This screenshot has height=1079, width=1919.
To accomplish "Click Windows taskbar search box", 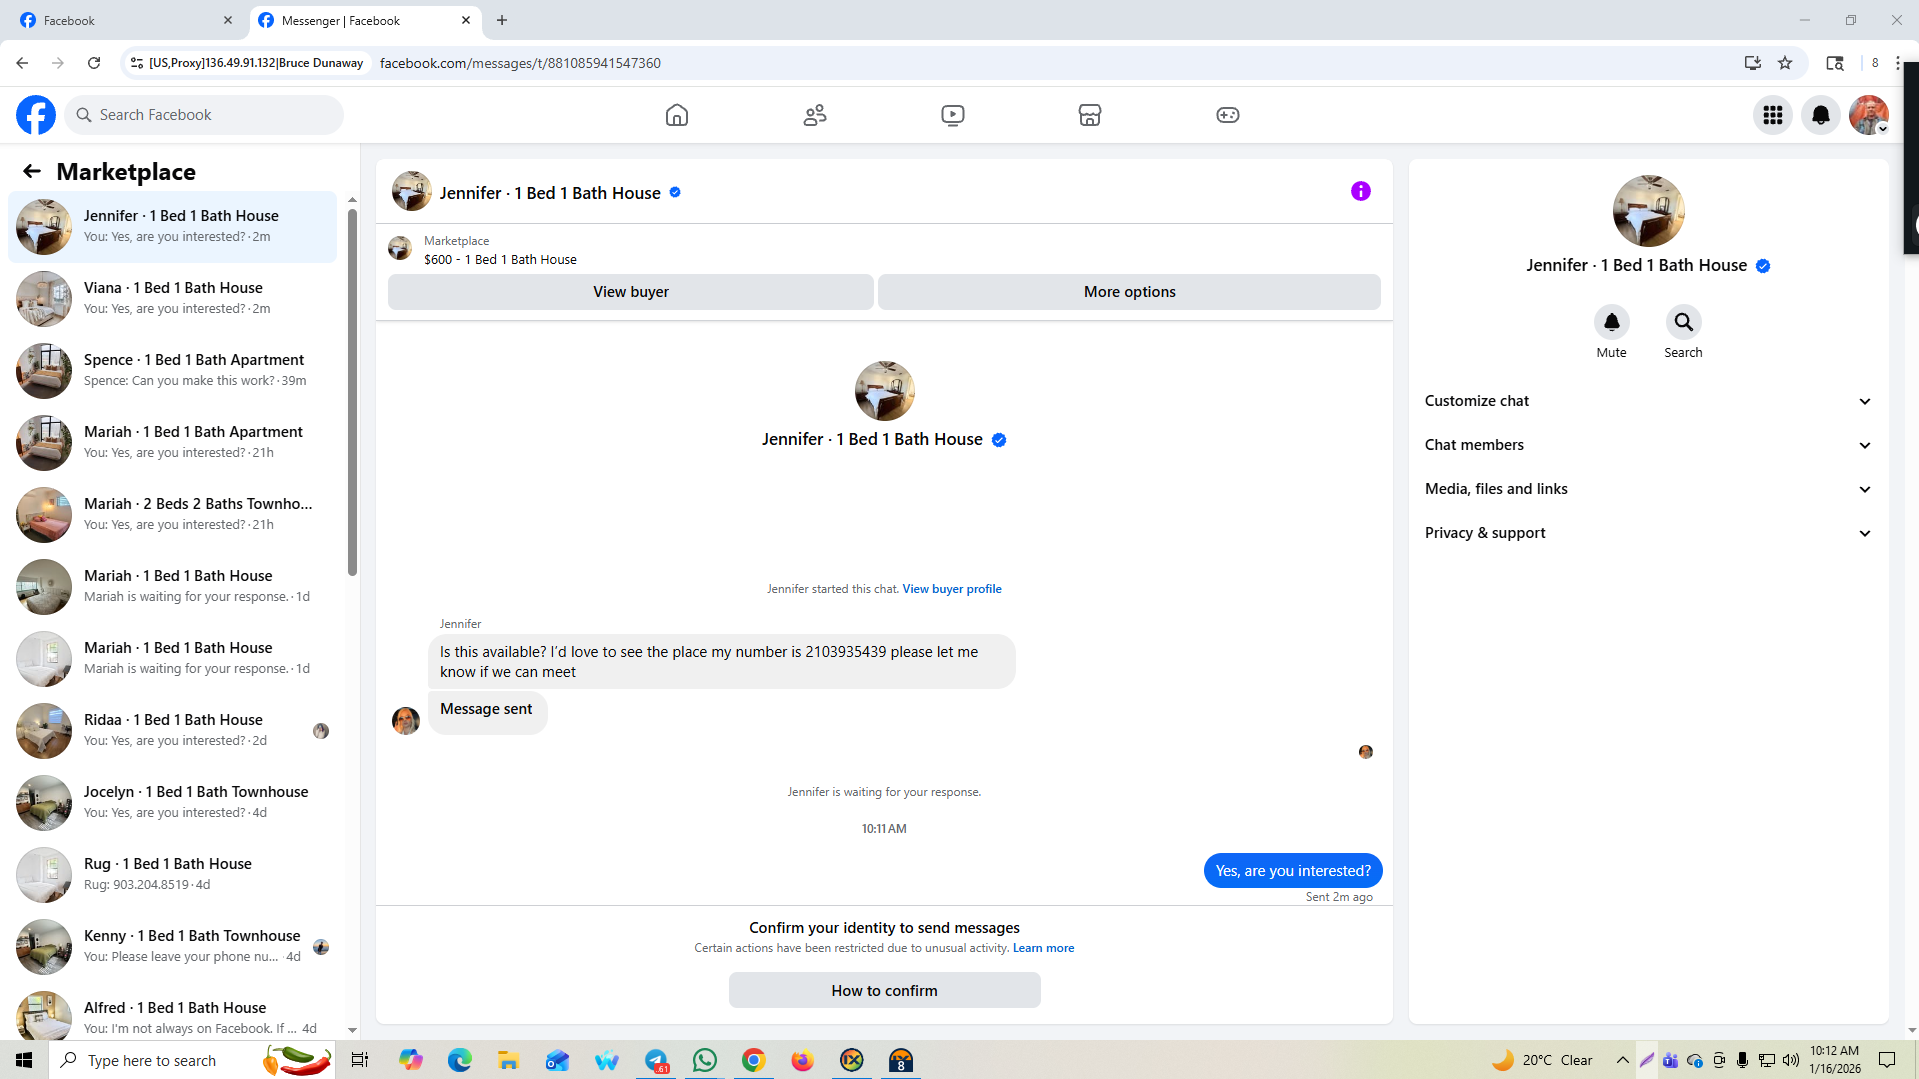I will coord(190,1060).
